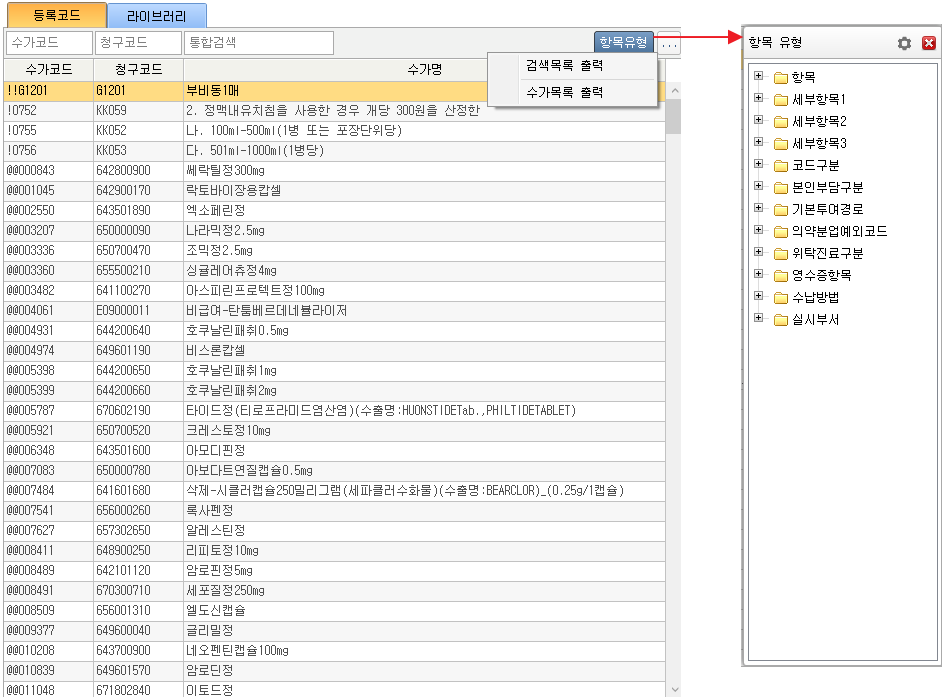Click the 영수증항목 folder icon
Image resolution: width=945 pixels, height=697 pixels.
click(x=781, y=276)
